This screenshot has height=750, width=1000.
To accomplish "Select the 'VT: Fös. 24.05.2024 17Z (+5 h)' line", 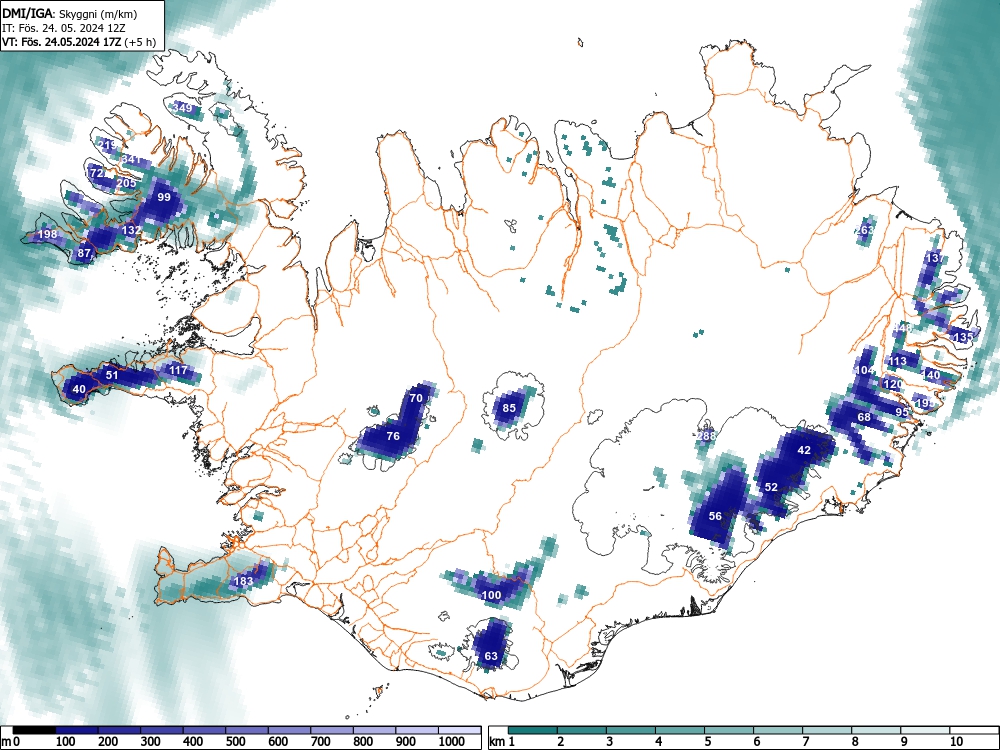I will [79, 42].
